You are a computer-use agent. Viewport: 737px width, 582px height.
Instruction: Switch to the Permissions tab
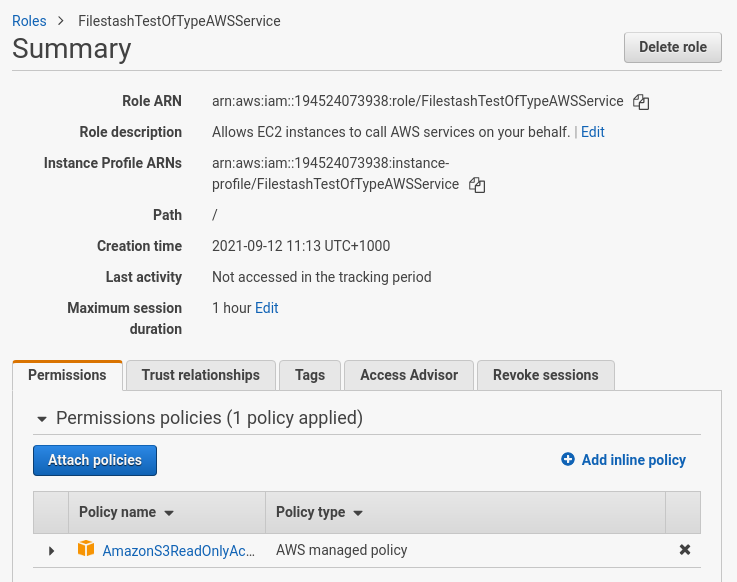[x=67, y=375]
